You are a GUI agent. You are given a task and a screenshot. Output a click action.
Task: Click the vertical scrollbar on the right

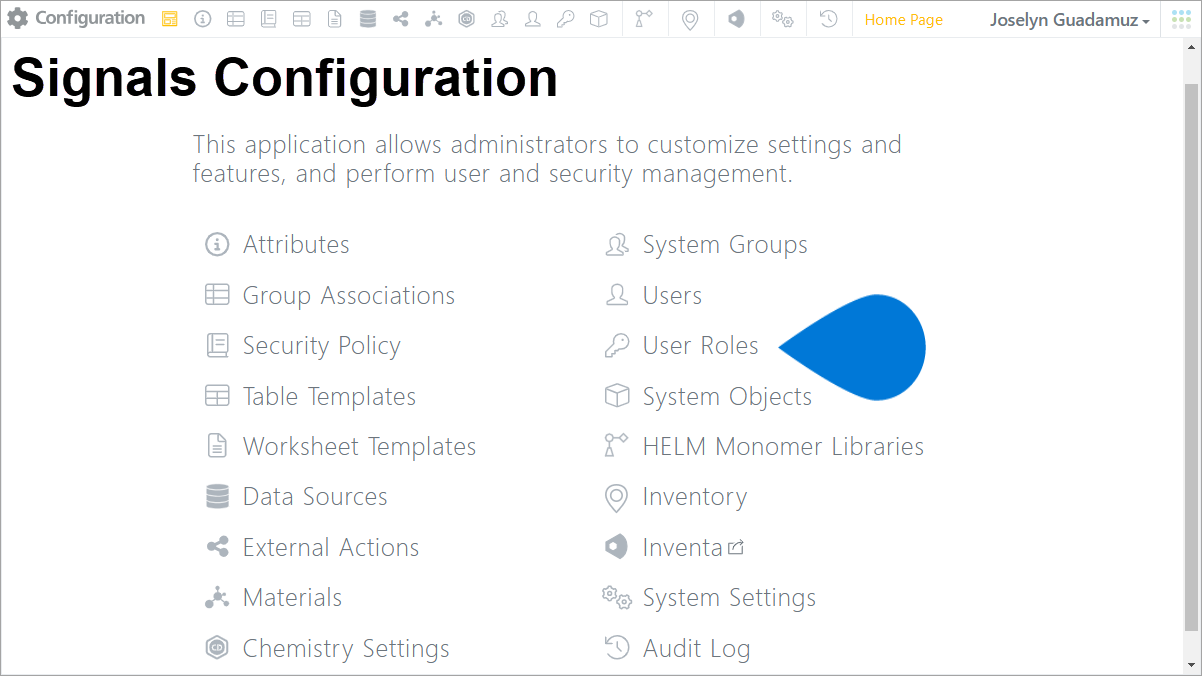click(1191, 357)
